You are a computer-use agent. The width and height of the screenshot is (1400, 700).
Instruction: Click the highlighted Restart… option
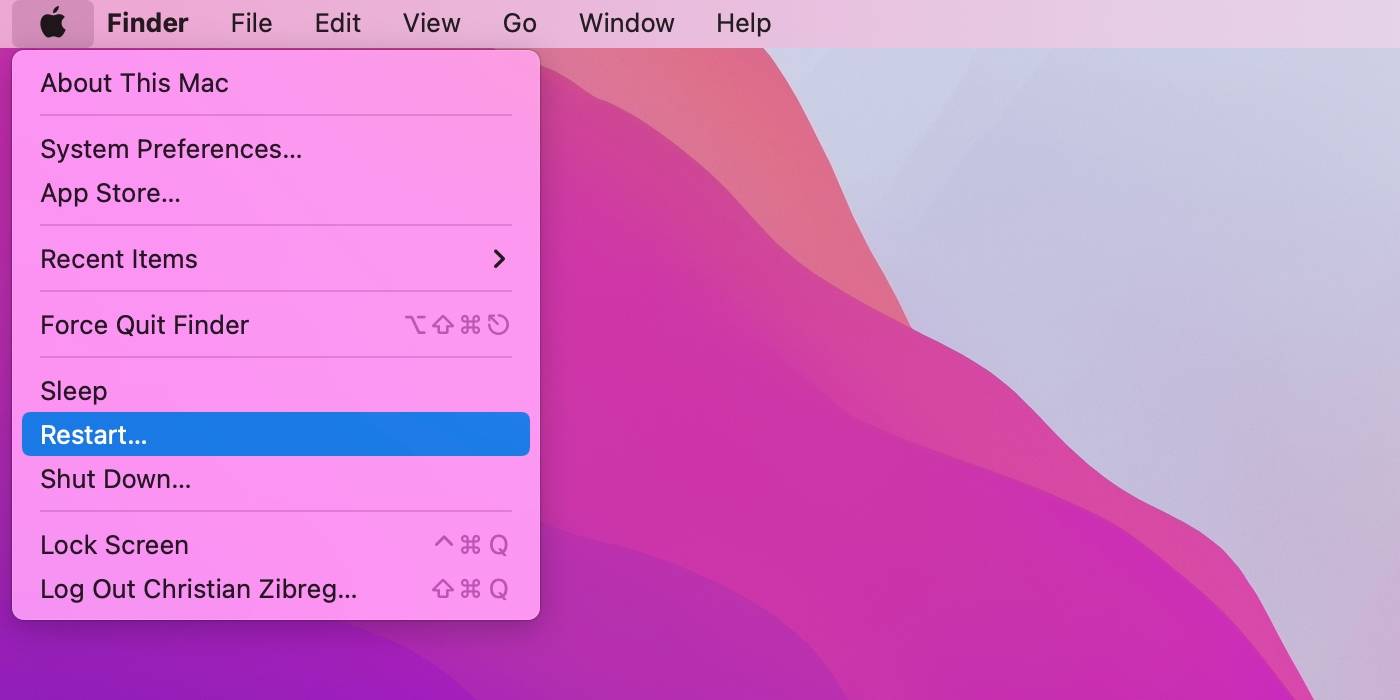(x=276, y=434)
